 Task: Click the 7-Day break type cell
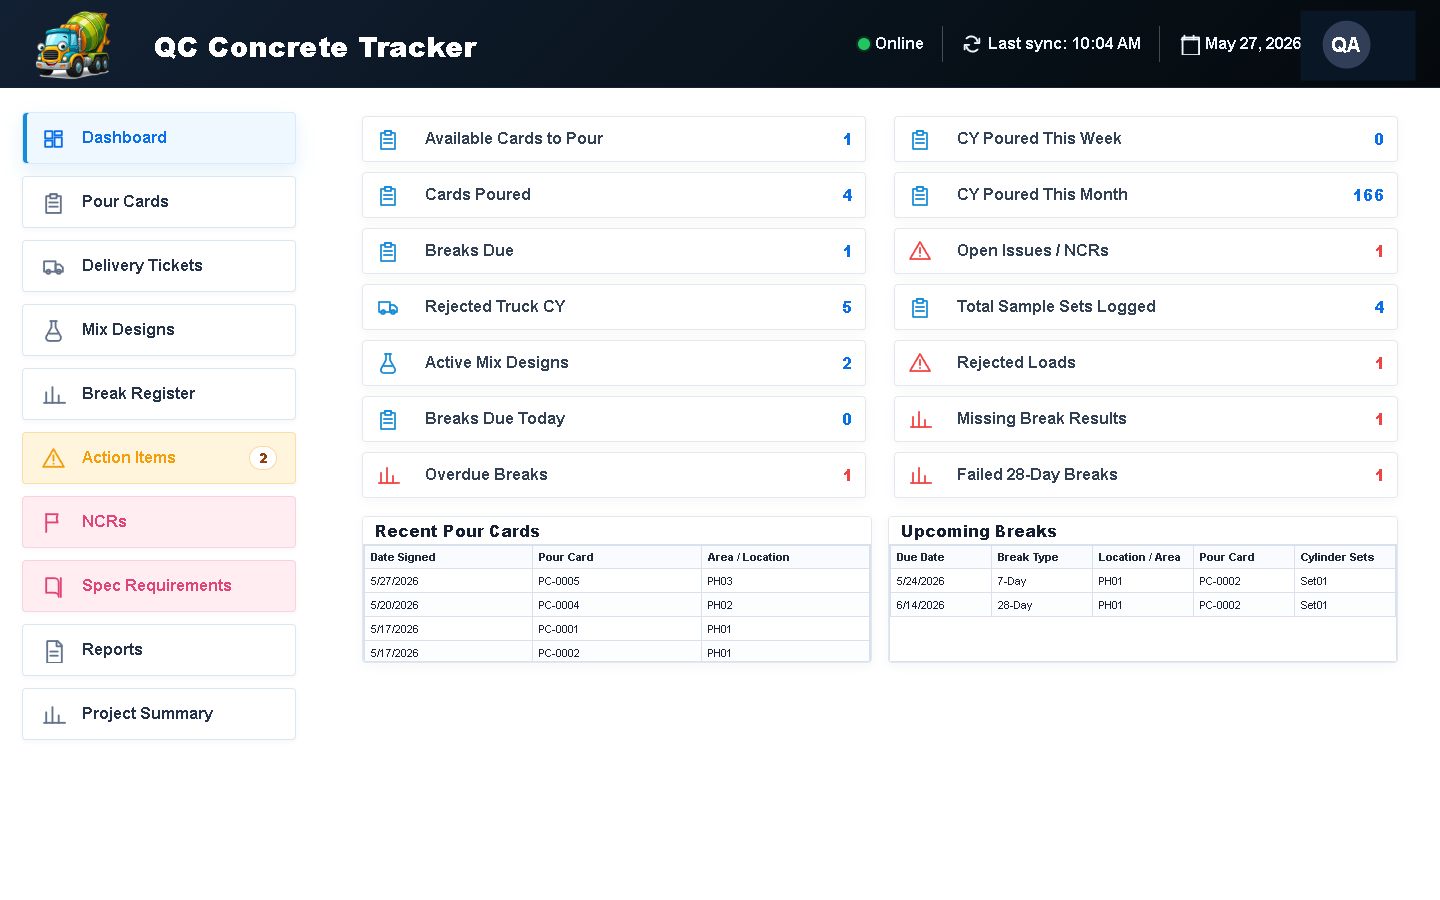click(x=1042, y=581)
